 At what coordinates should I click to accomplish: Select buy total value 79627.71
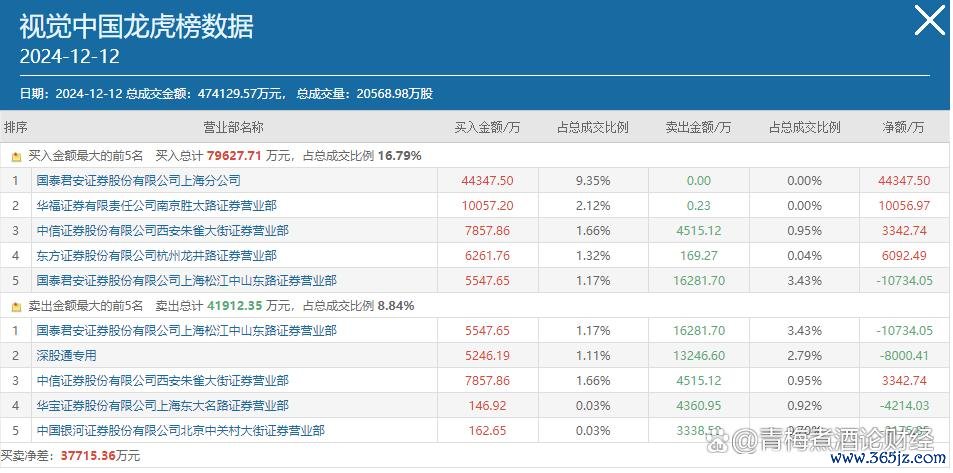(234, 156)
